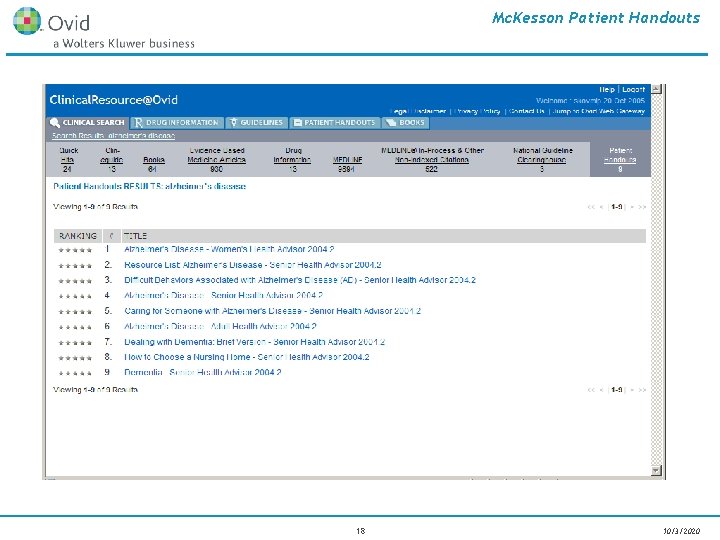This screenshot has height=540, width=720.
Task: Open Resource List Alzheimer's Disease handout
Action: coord(253,265)
